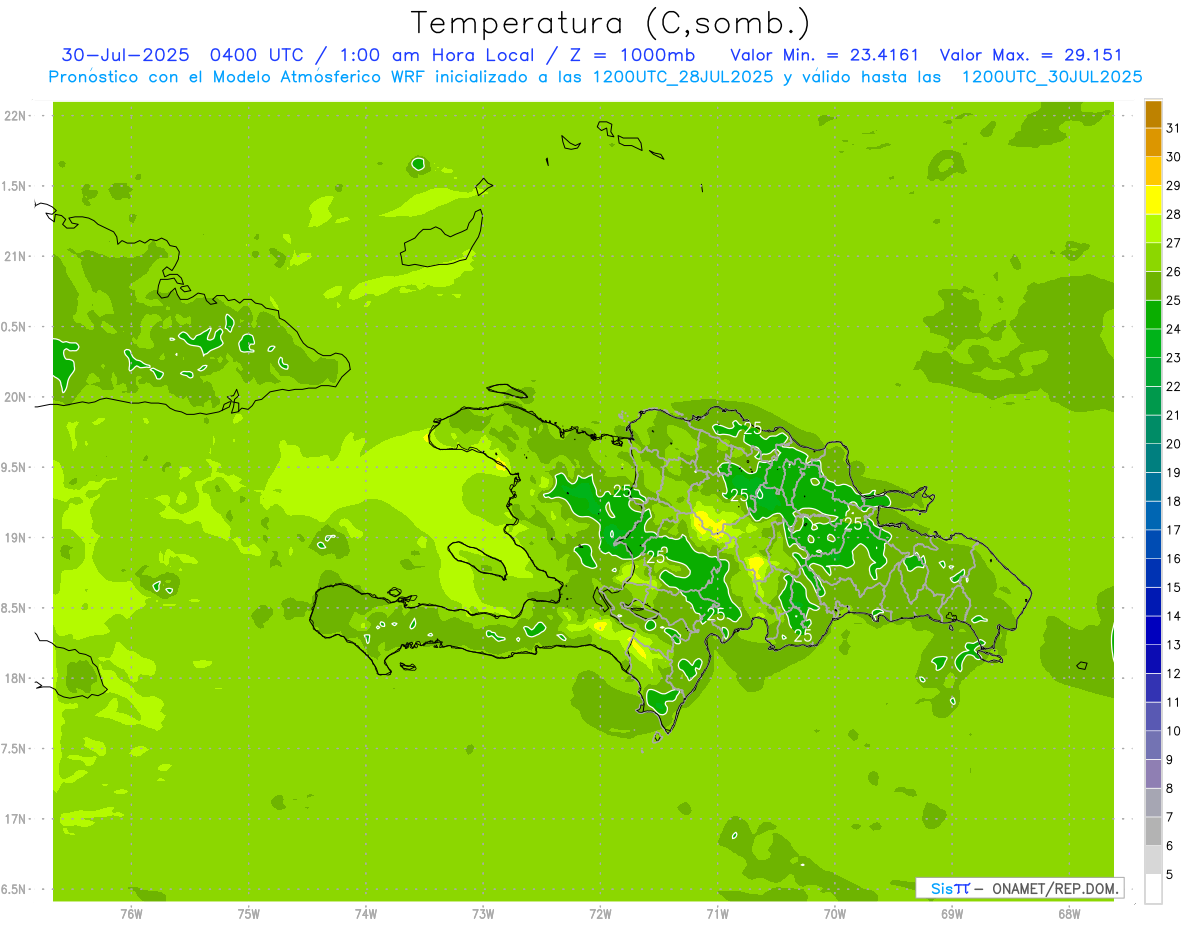Click teal swatch between colorbar 19 and 20

pyautogui.click(x=1153, y=458)
